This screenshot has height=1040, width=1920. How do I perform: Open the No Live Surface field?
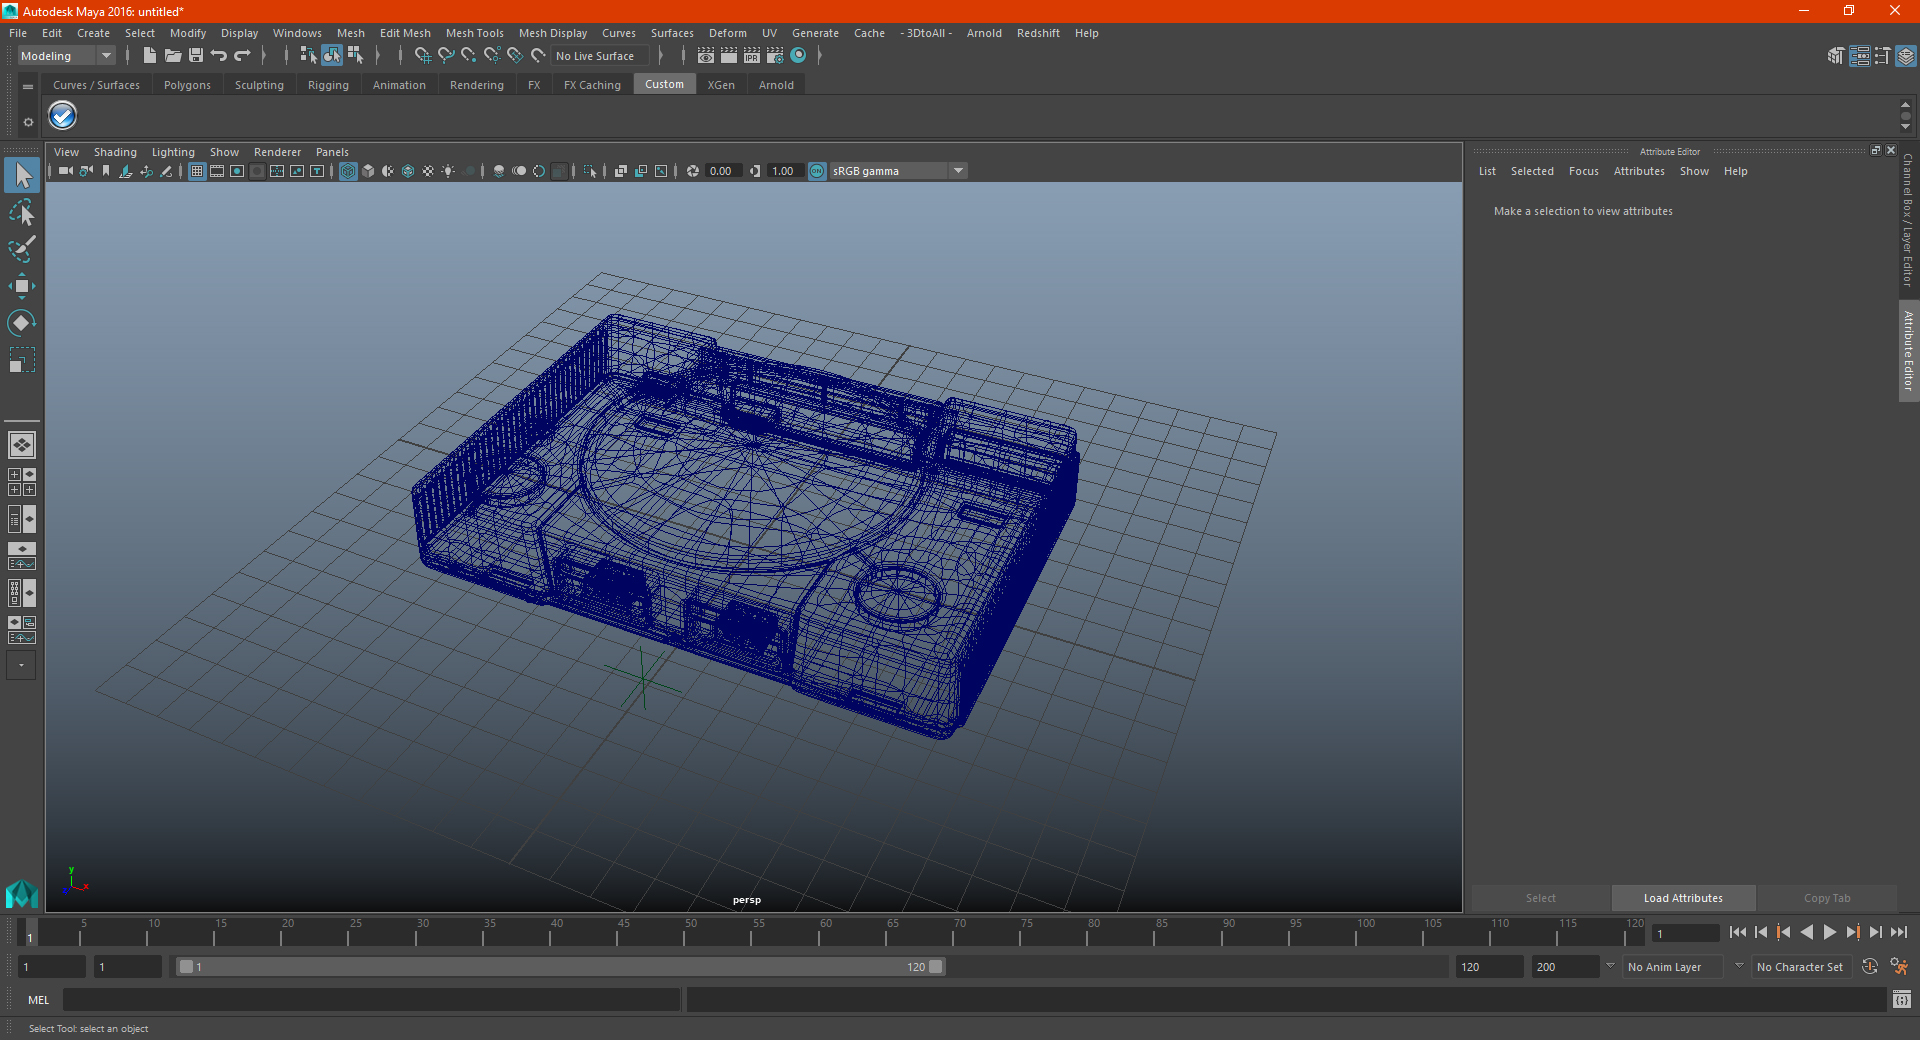click(600, 56)
